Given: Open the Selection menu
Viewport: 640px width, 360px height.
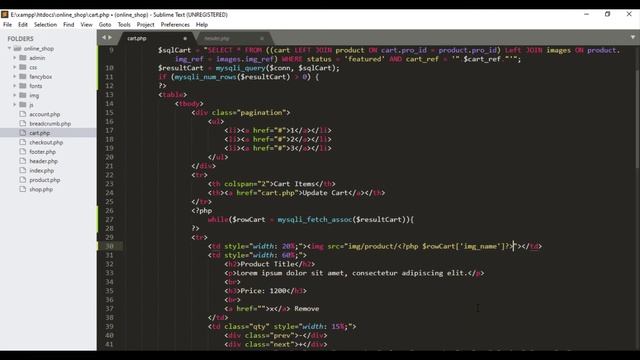Looking at the screenshot, I should coord(45,24).
